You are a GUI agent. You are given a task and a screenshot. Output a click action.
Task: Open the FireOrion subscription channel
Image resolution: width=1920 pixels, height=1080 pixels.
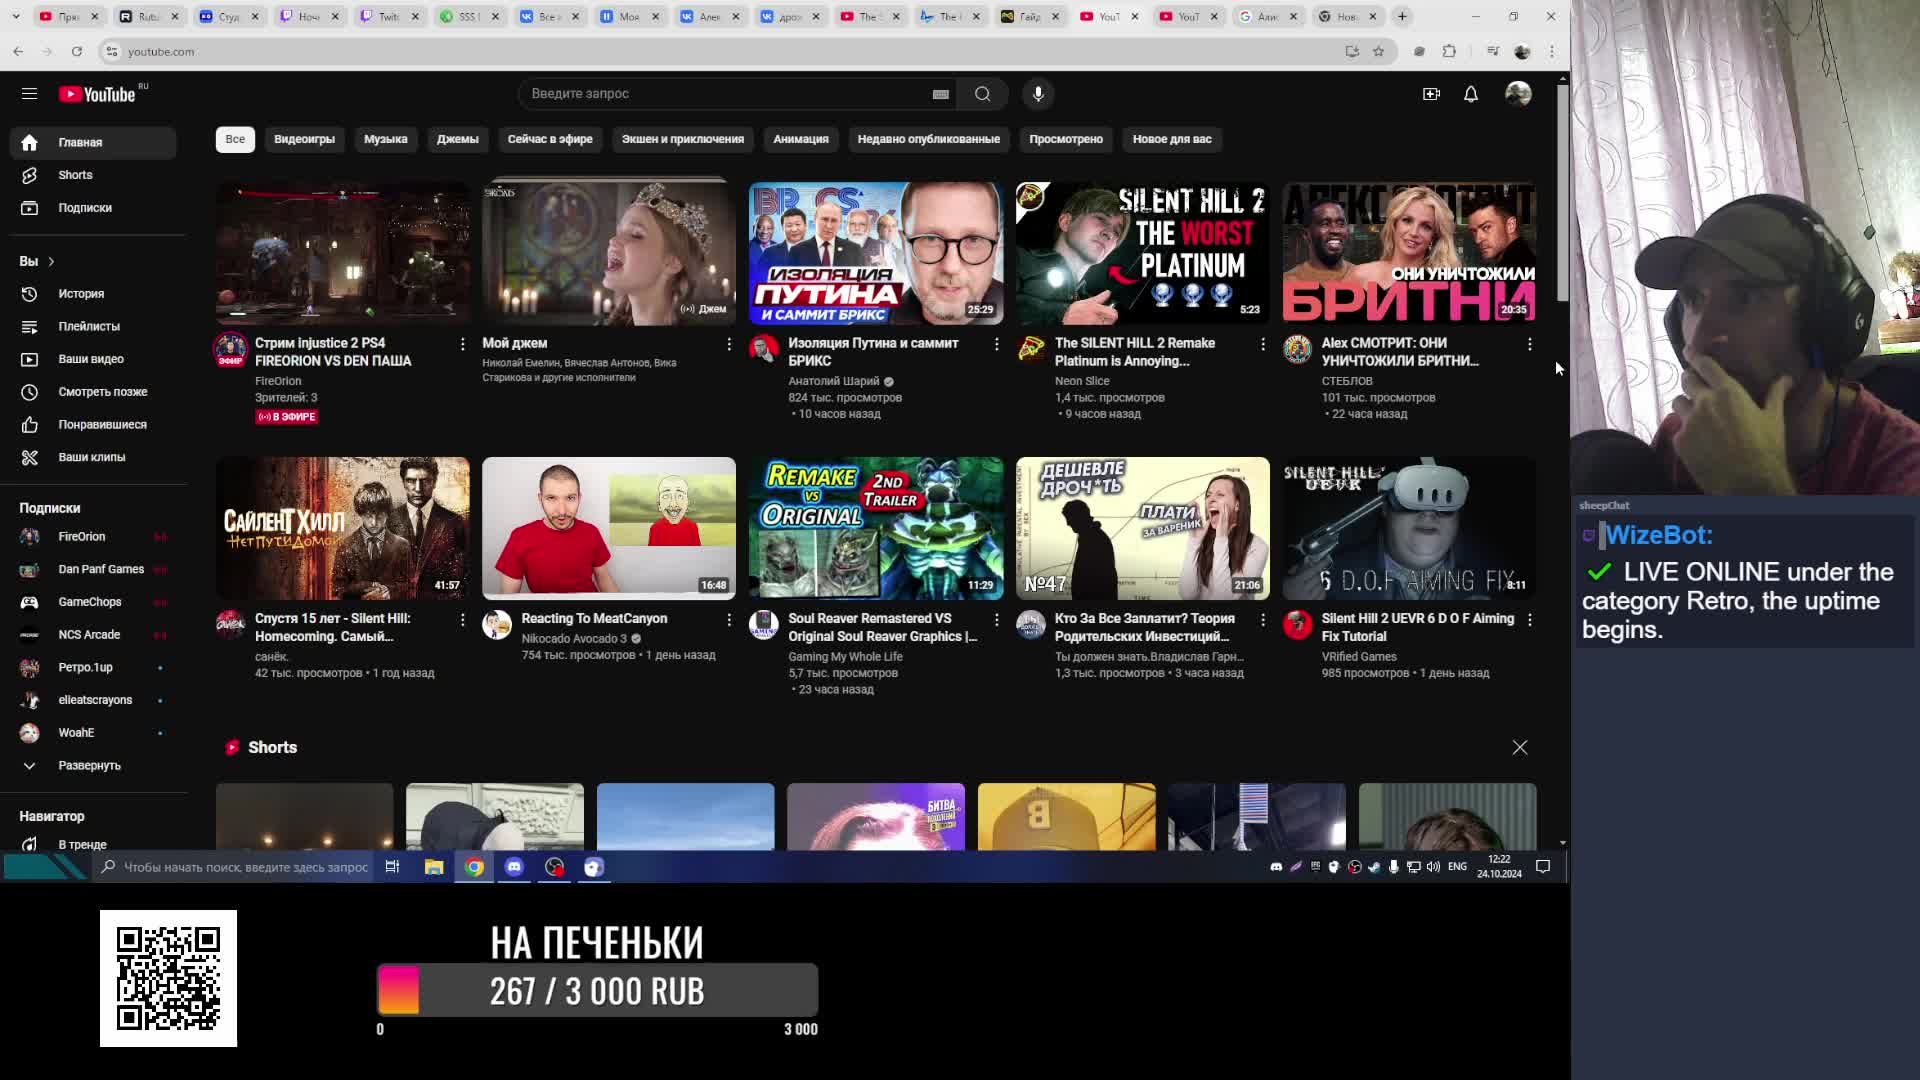pos(81,536)
